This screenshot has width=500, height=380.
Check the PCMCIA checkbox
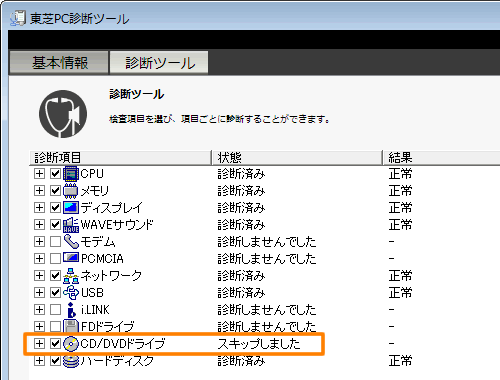55,258
